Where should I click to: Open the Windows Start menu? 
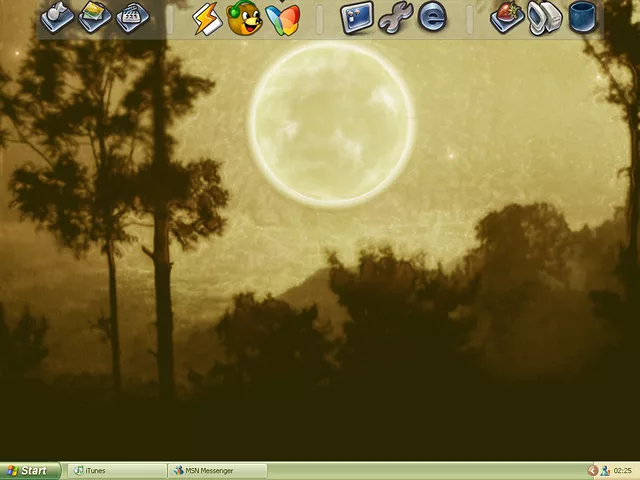click(x=27, y=470)
